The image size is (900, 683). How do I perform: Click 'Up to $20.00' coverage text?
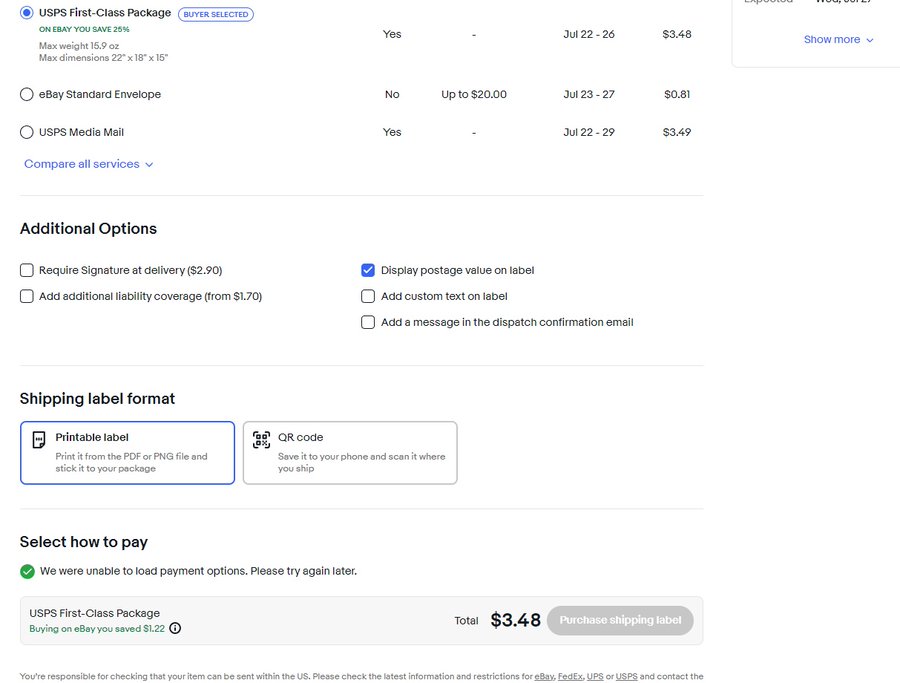[474, 94]
